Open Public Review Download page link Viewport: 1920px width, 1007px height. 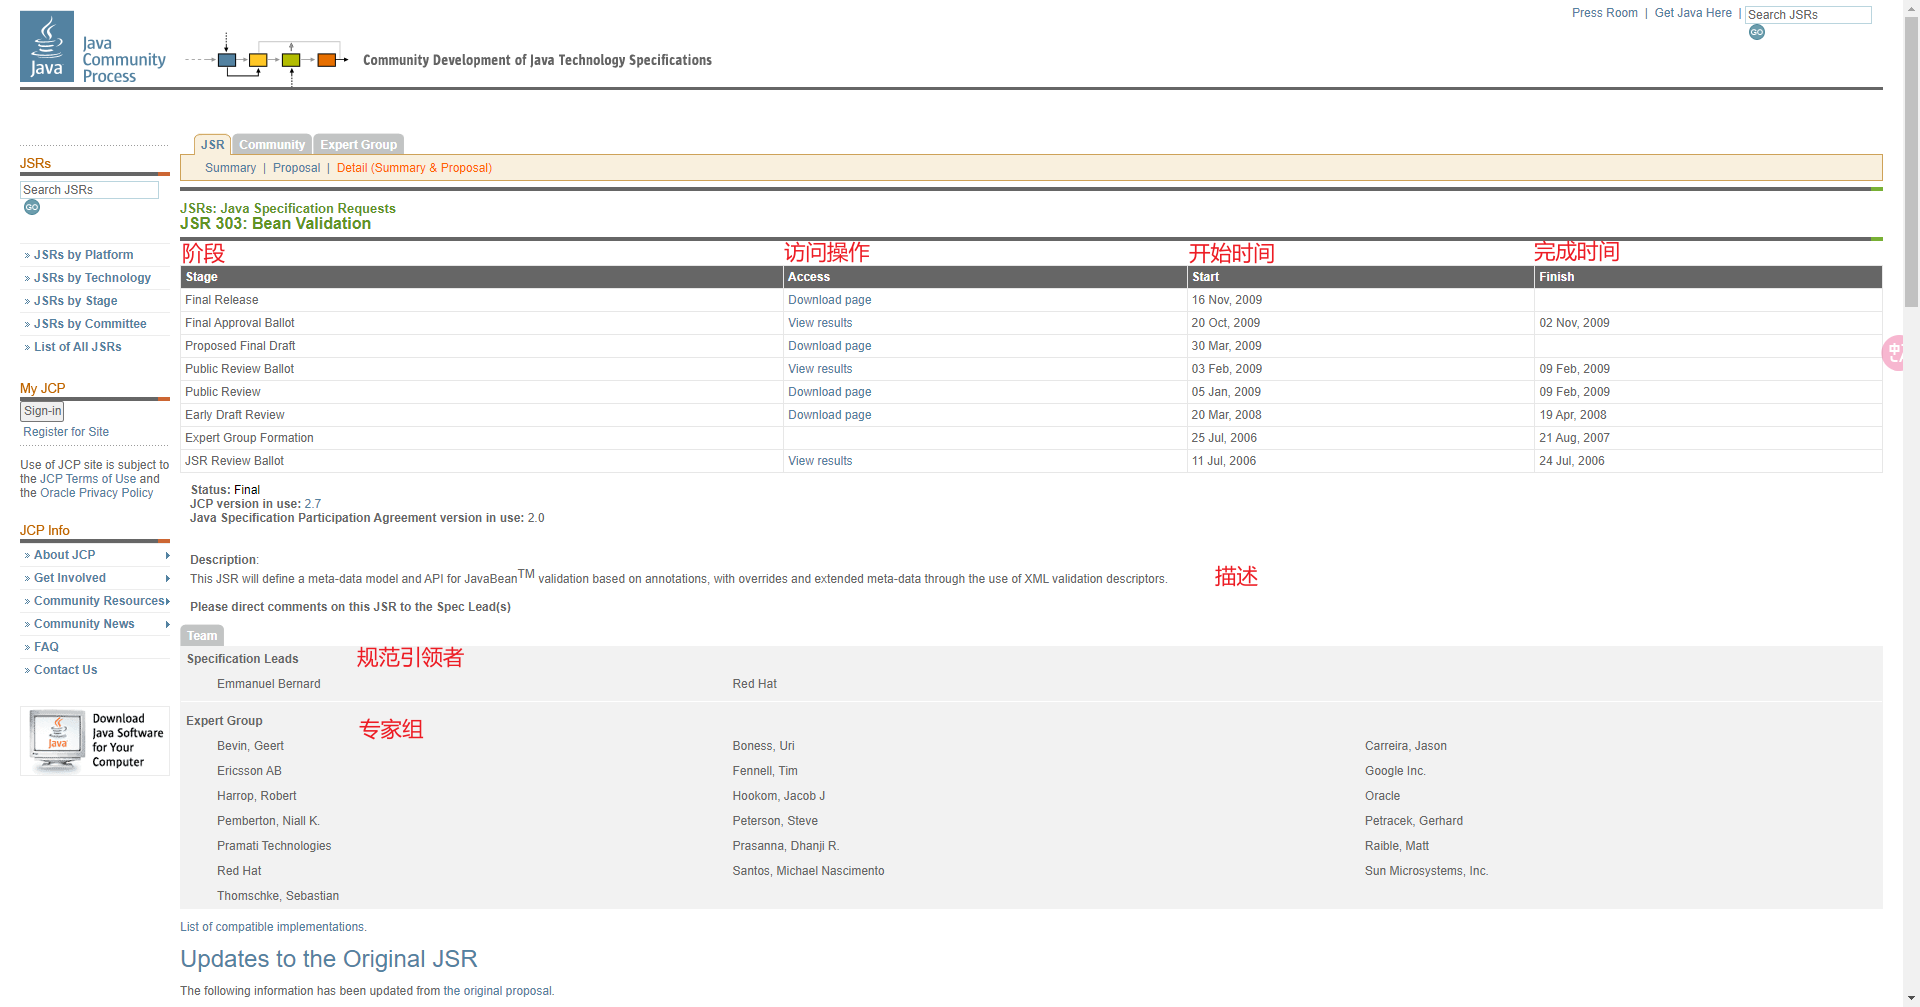coord(829,392)
